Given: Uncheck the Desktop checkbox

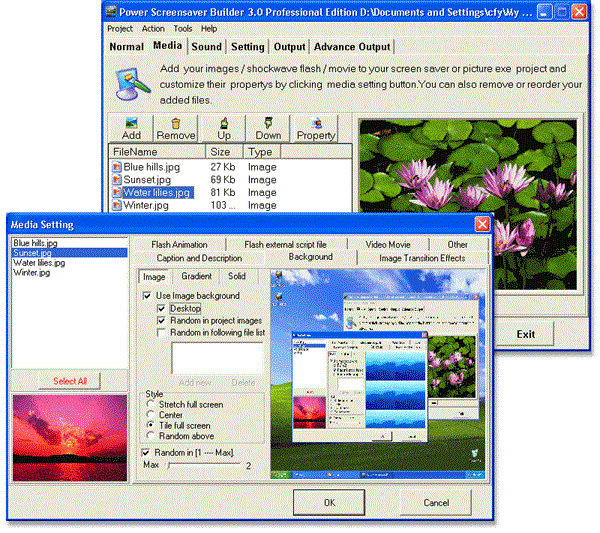Looking at the screenshot, I should pyautogui.click(x=161, y=308).
